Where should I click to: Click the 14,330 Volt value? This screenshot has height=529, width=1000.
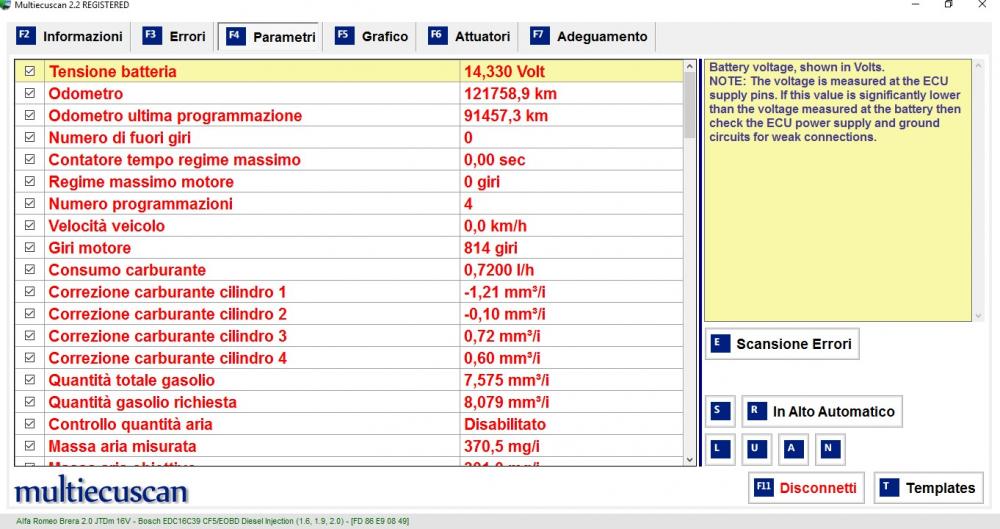tap(504, 71)
